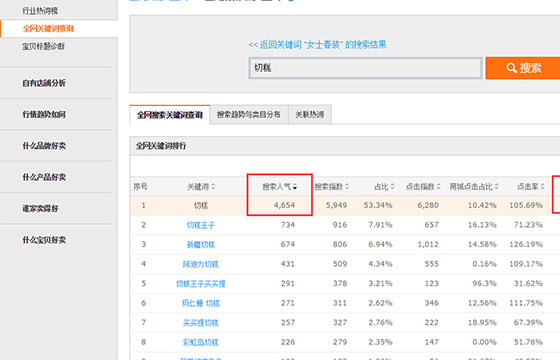The image size is (560, 360).
Task: Follow the 返回关键词 女士春装 results link
Action: pyautogui.click(x=318, y=45)
